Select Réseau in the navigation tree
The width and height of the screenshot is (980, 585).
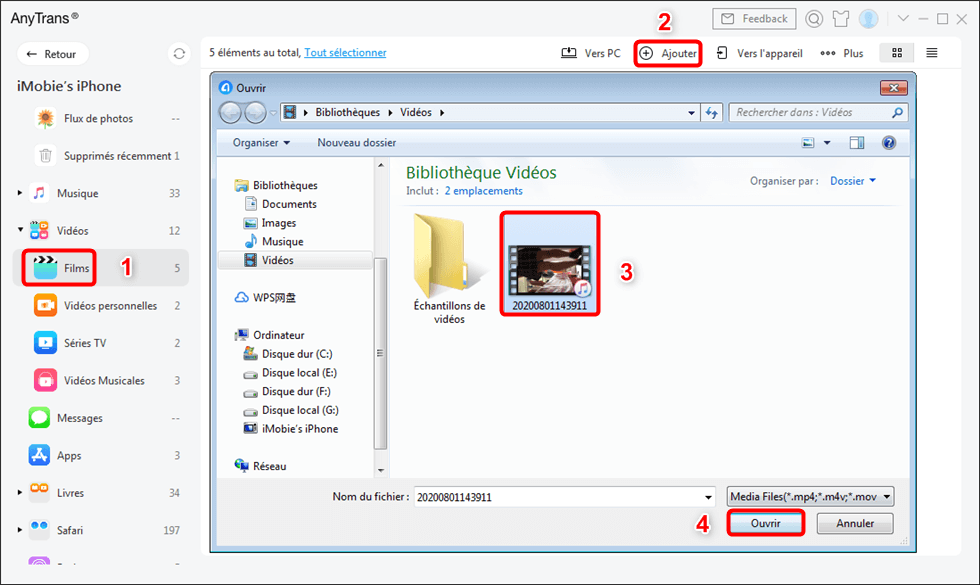tap(269, 466)
